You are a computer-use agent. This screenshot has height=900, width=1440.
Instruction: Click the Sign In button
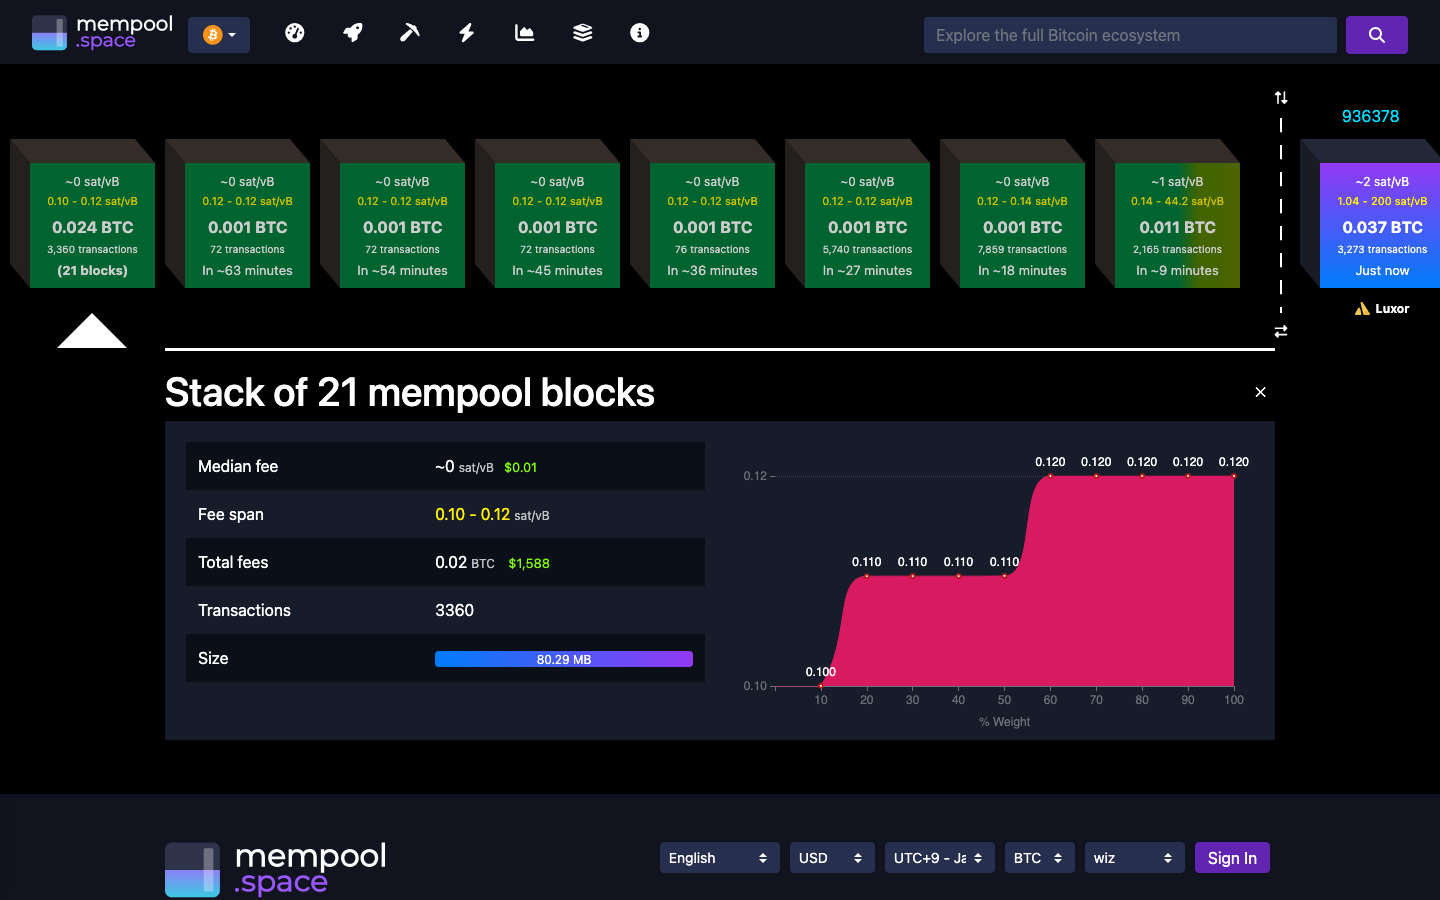pos(1232,857)
